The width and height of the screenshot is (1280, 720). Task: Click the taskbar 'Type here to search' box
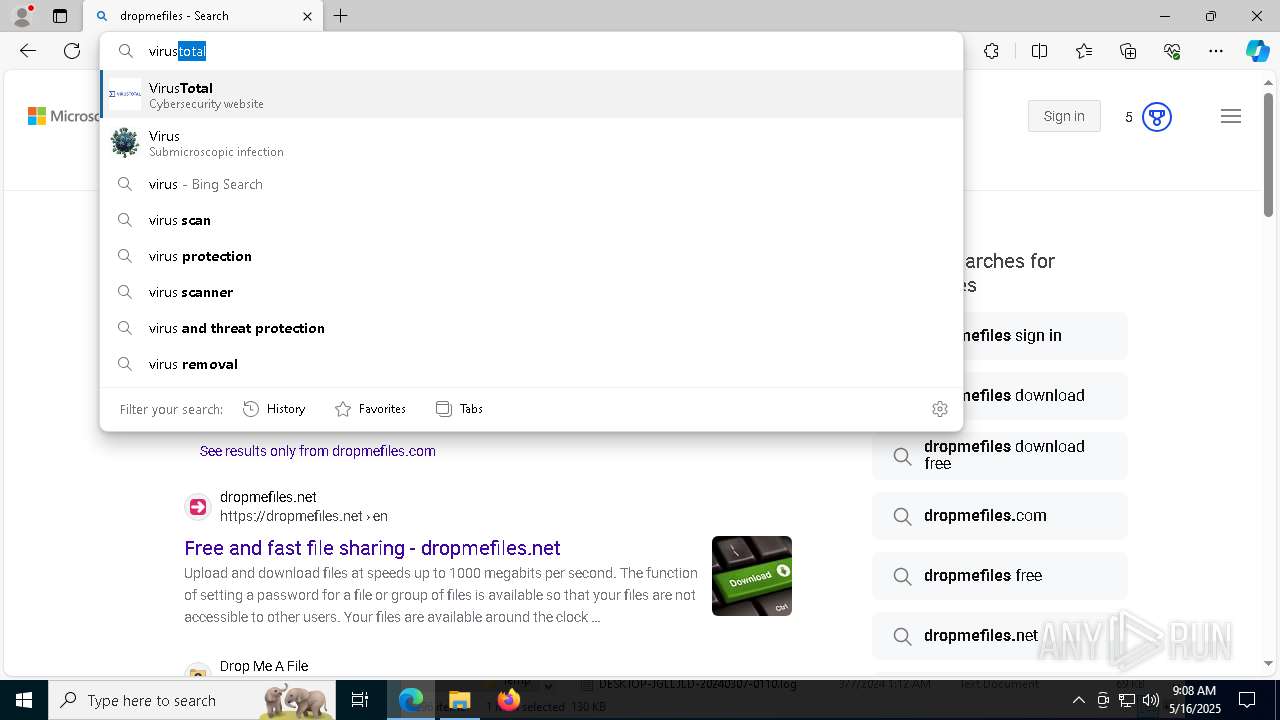pos(192,700)
